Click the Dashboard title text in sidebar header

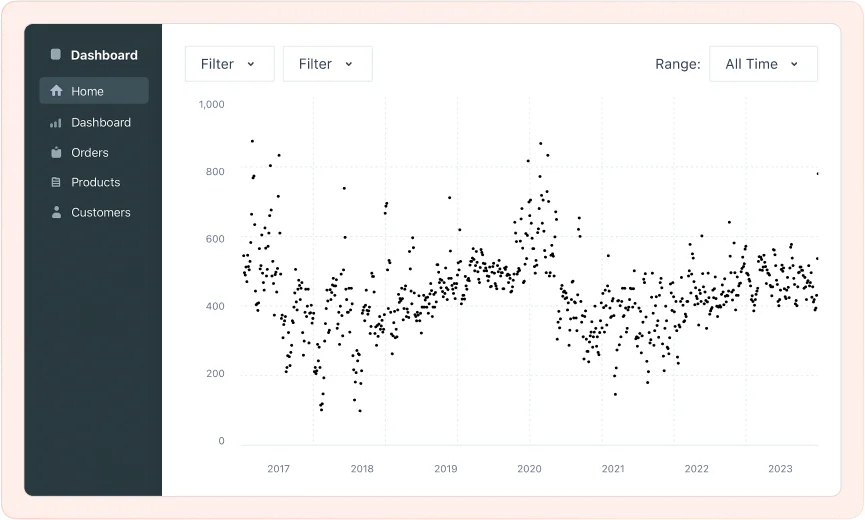point(104,55)
